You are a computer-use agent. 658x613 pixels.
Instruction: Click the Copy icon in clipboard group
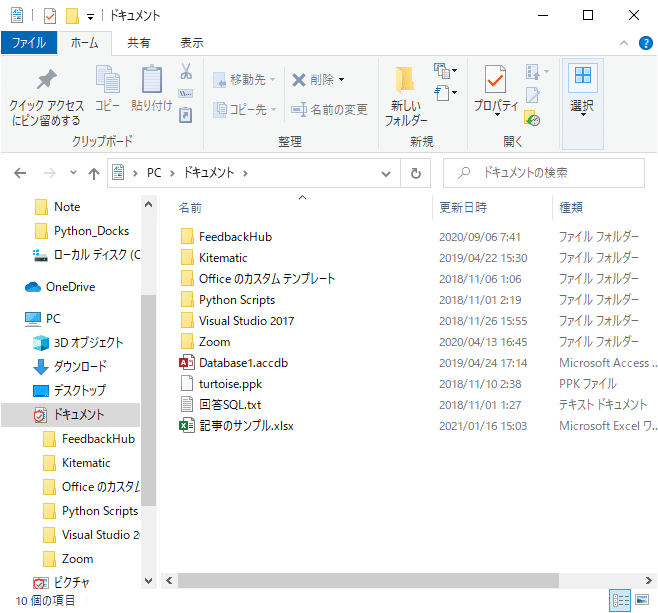tap(108, 79)
